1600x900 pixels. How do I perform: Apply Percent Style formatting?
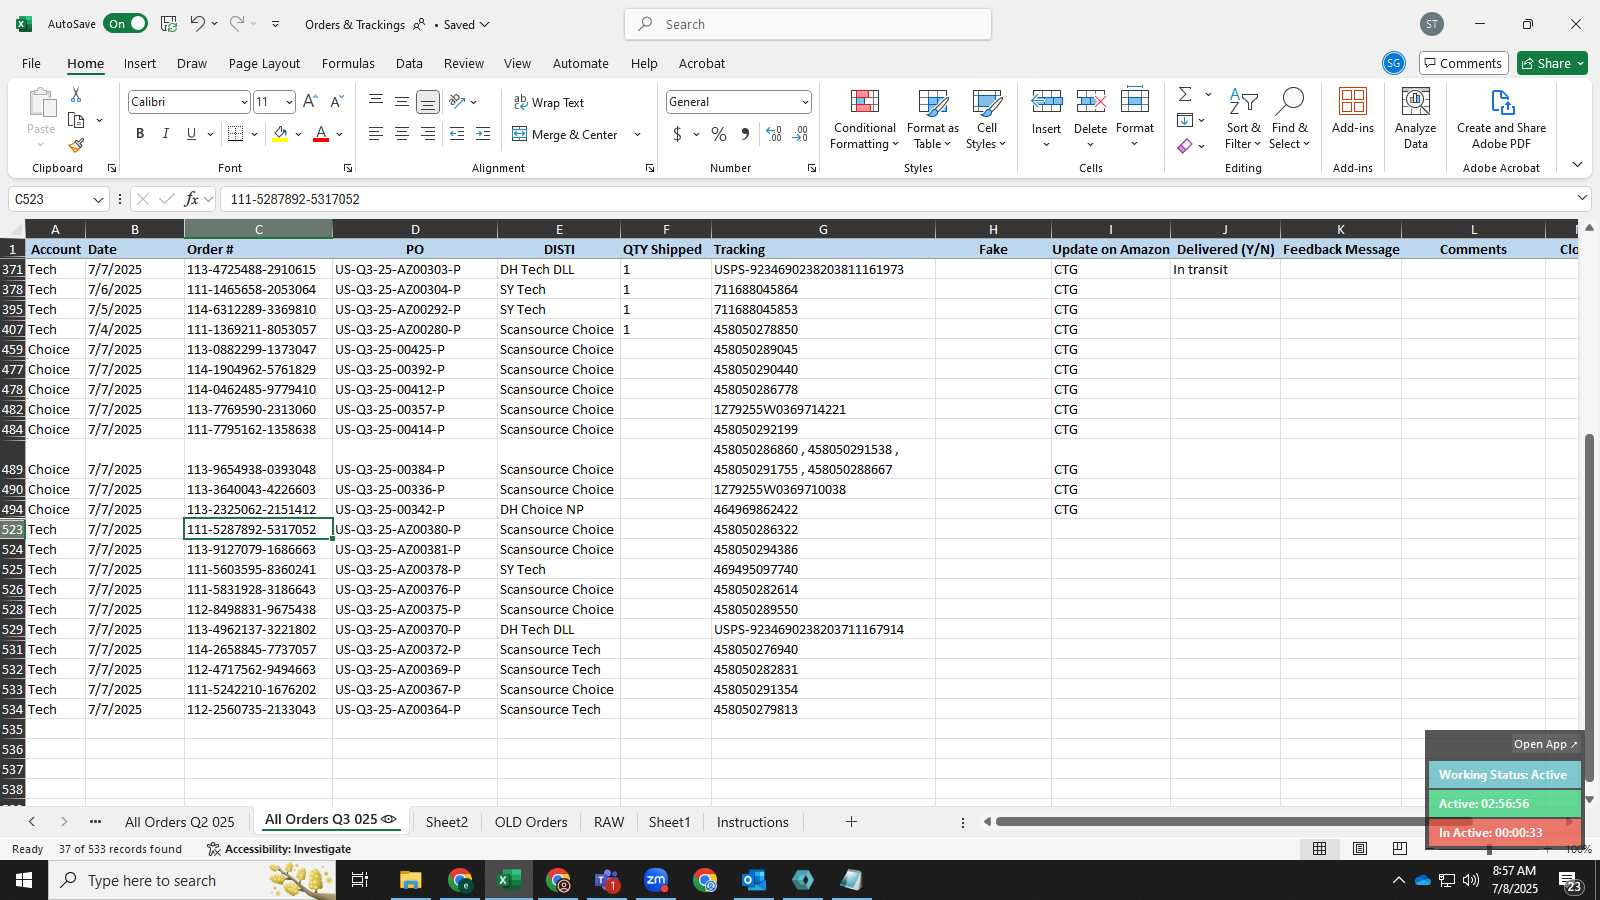pyautogui.click(x=719, y=134)
